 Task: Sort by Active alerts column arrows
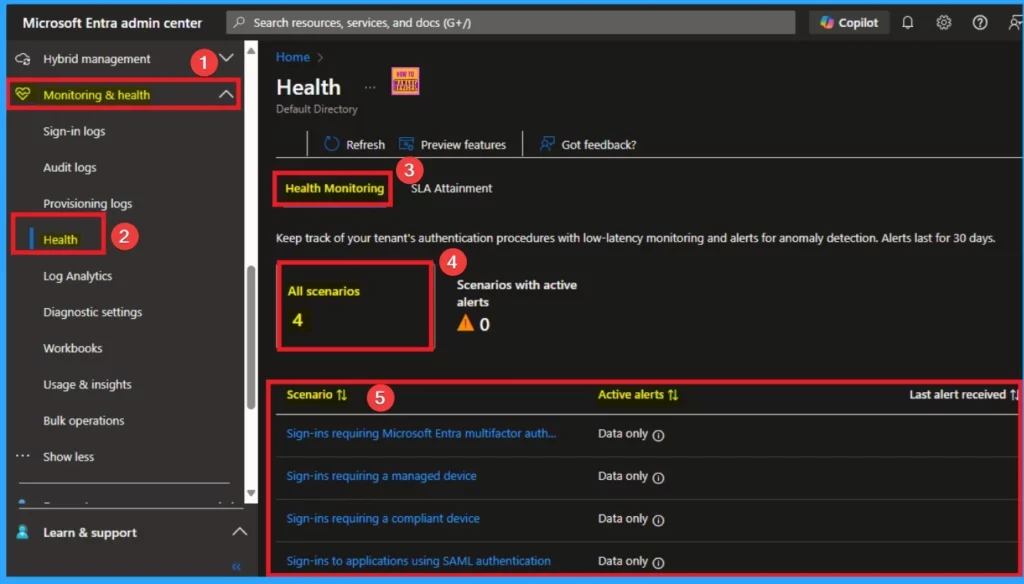[x=673, y=395]
